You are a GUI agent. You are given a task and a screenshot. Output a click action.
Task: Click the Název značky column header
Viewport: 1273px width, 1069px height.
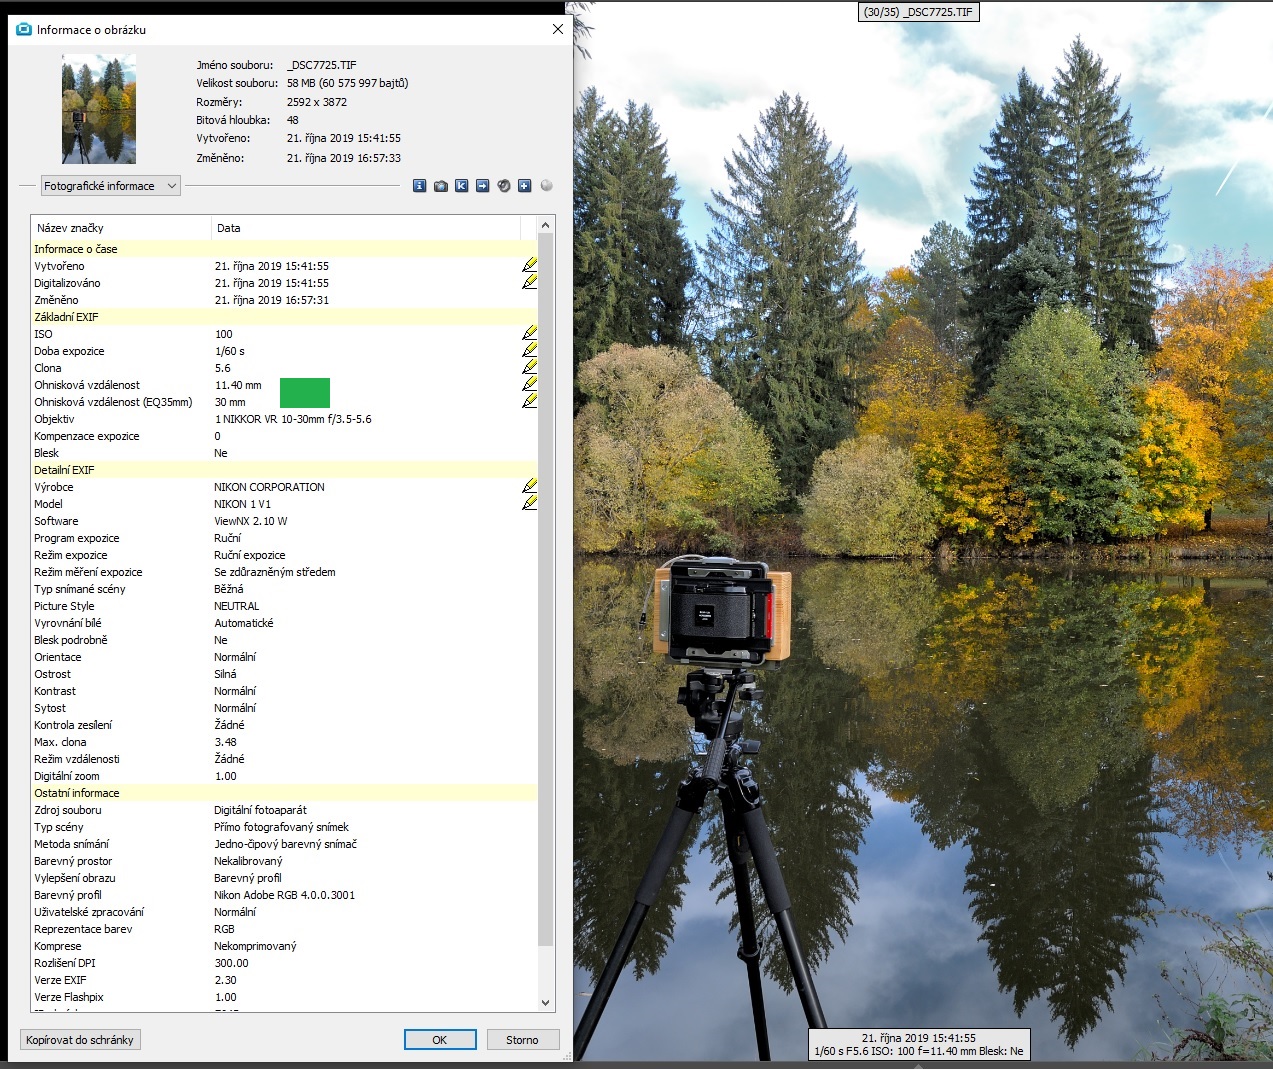coord(120,228)
